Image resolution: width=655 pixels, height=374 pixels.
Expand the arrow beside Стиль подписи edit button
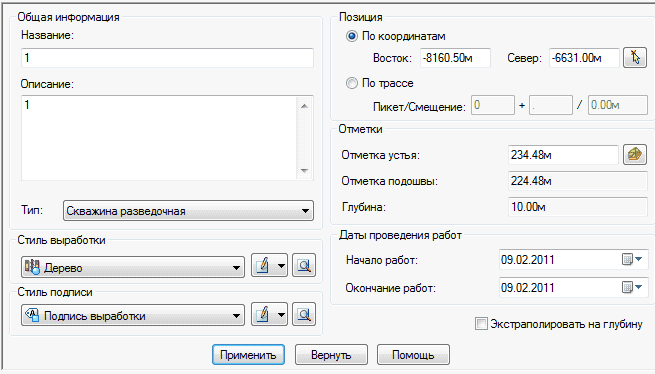(282, 314)
